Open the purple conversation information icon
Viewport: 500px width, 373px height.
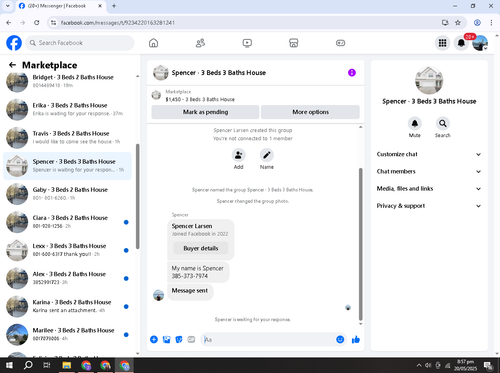click(352, 73)
